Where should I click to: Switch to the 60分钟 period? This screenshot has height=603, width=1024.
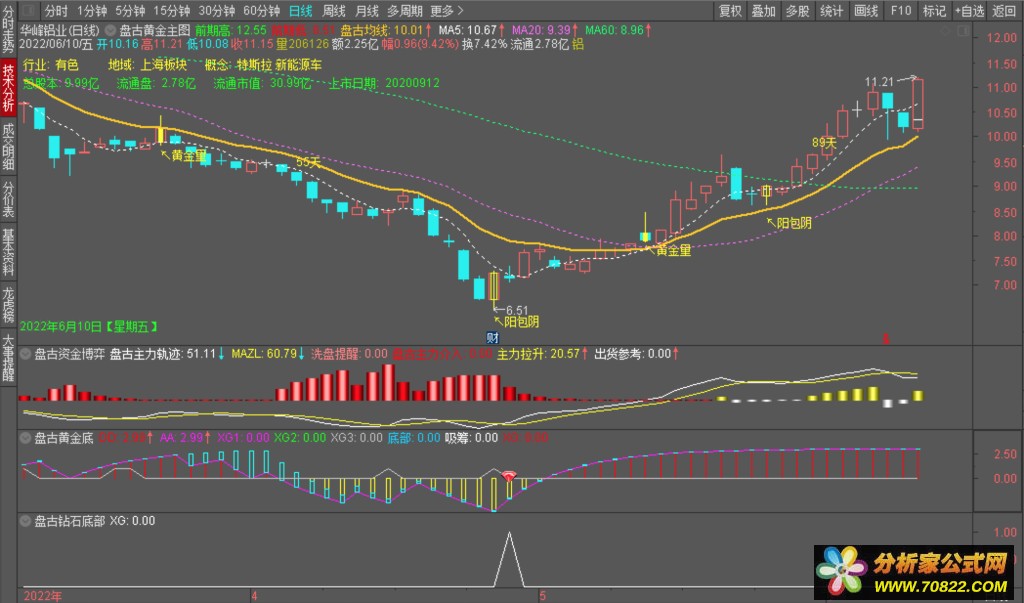pos(261,10)
